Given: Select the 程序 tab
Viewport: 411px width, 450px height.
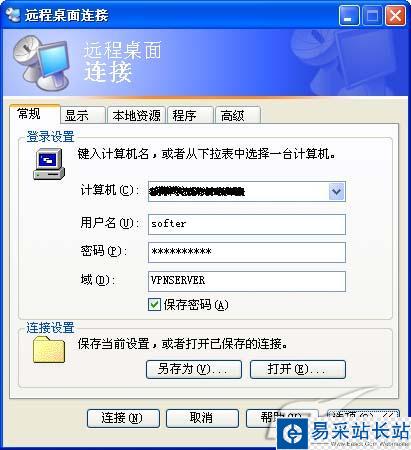Looking at the screenshot, I should click(190, 116).
